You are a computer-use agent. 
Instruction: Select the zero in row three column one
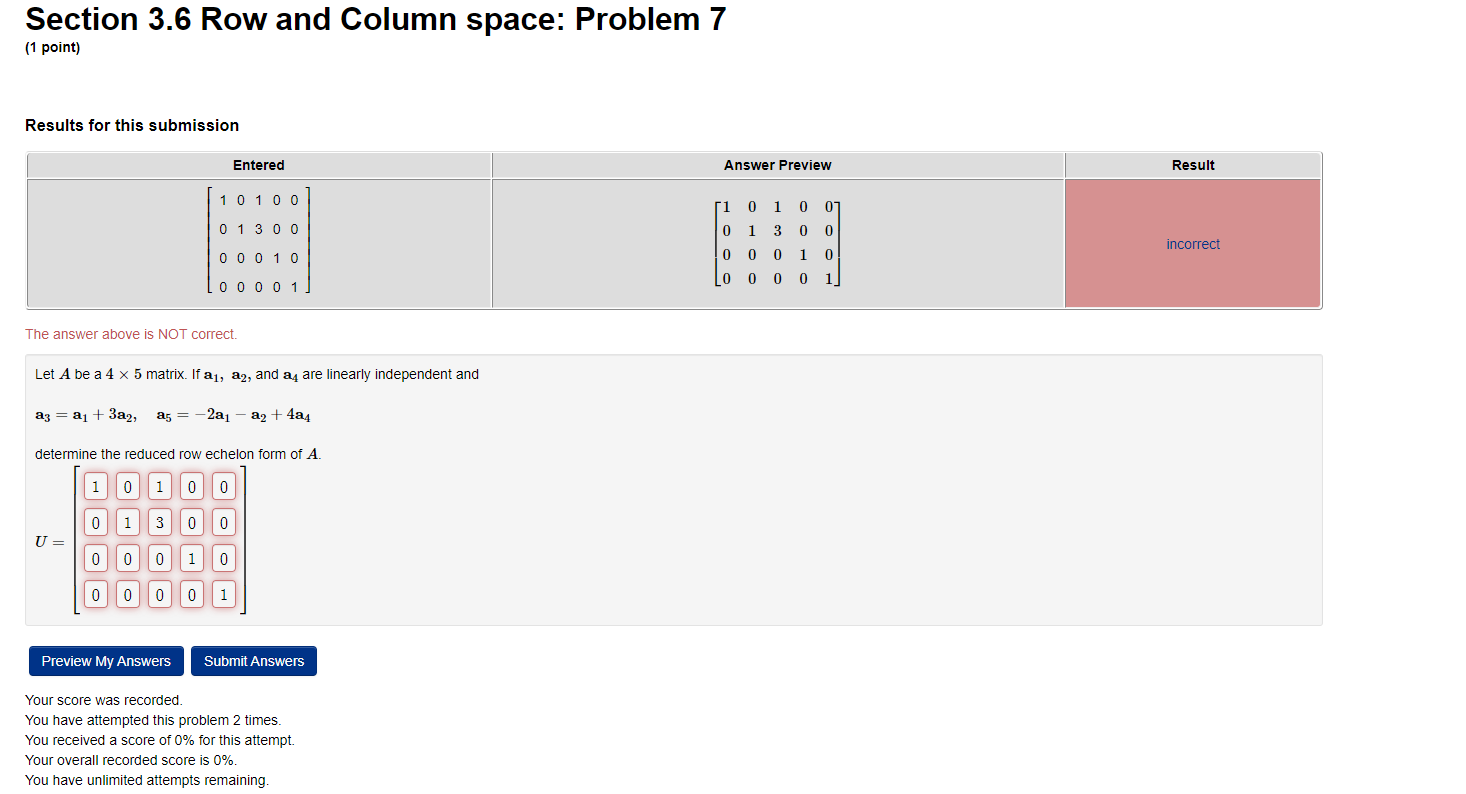pyautogui.click(x=95, y=558)
